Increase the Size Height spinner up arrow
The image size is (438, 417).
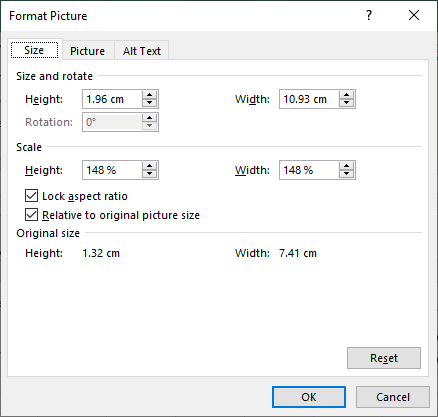click(x=149, y=95)
